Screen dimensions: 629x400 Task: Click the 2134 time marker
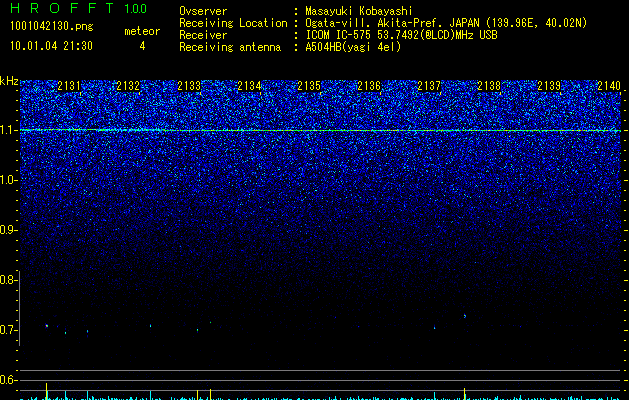249,86
